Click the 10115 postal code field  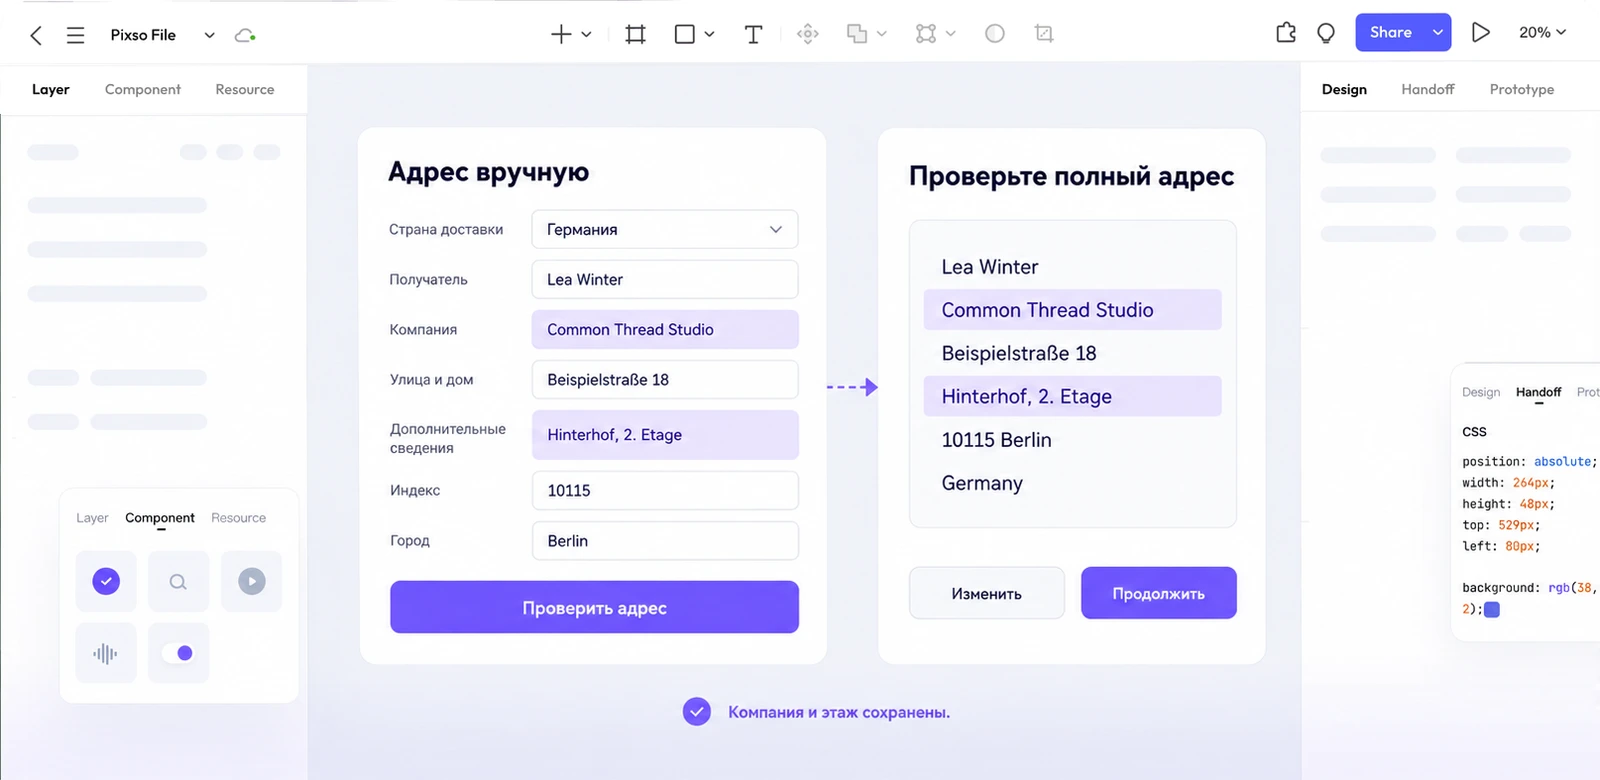(x=665, y=490)
